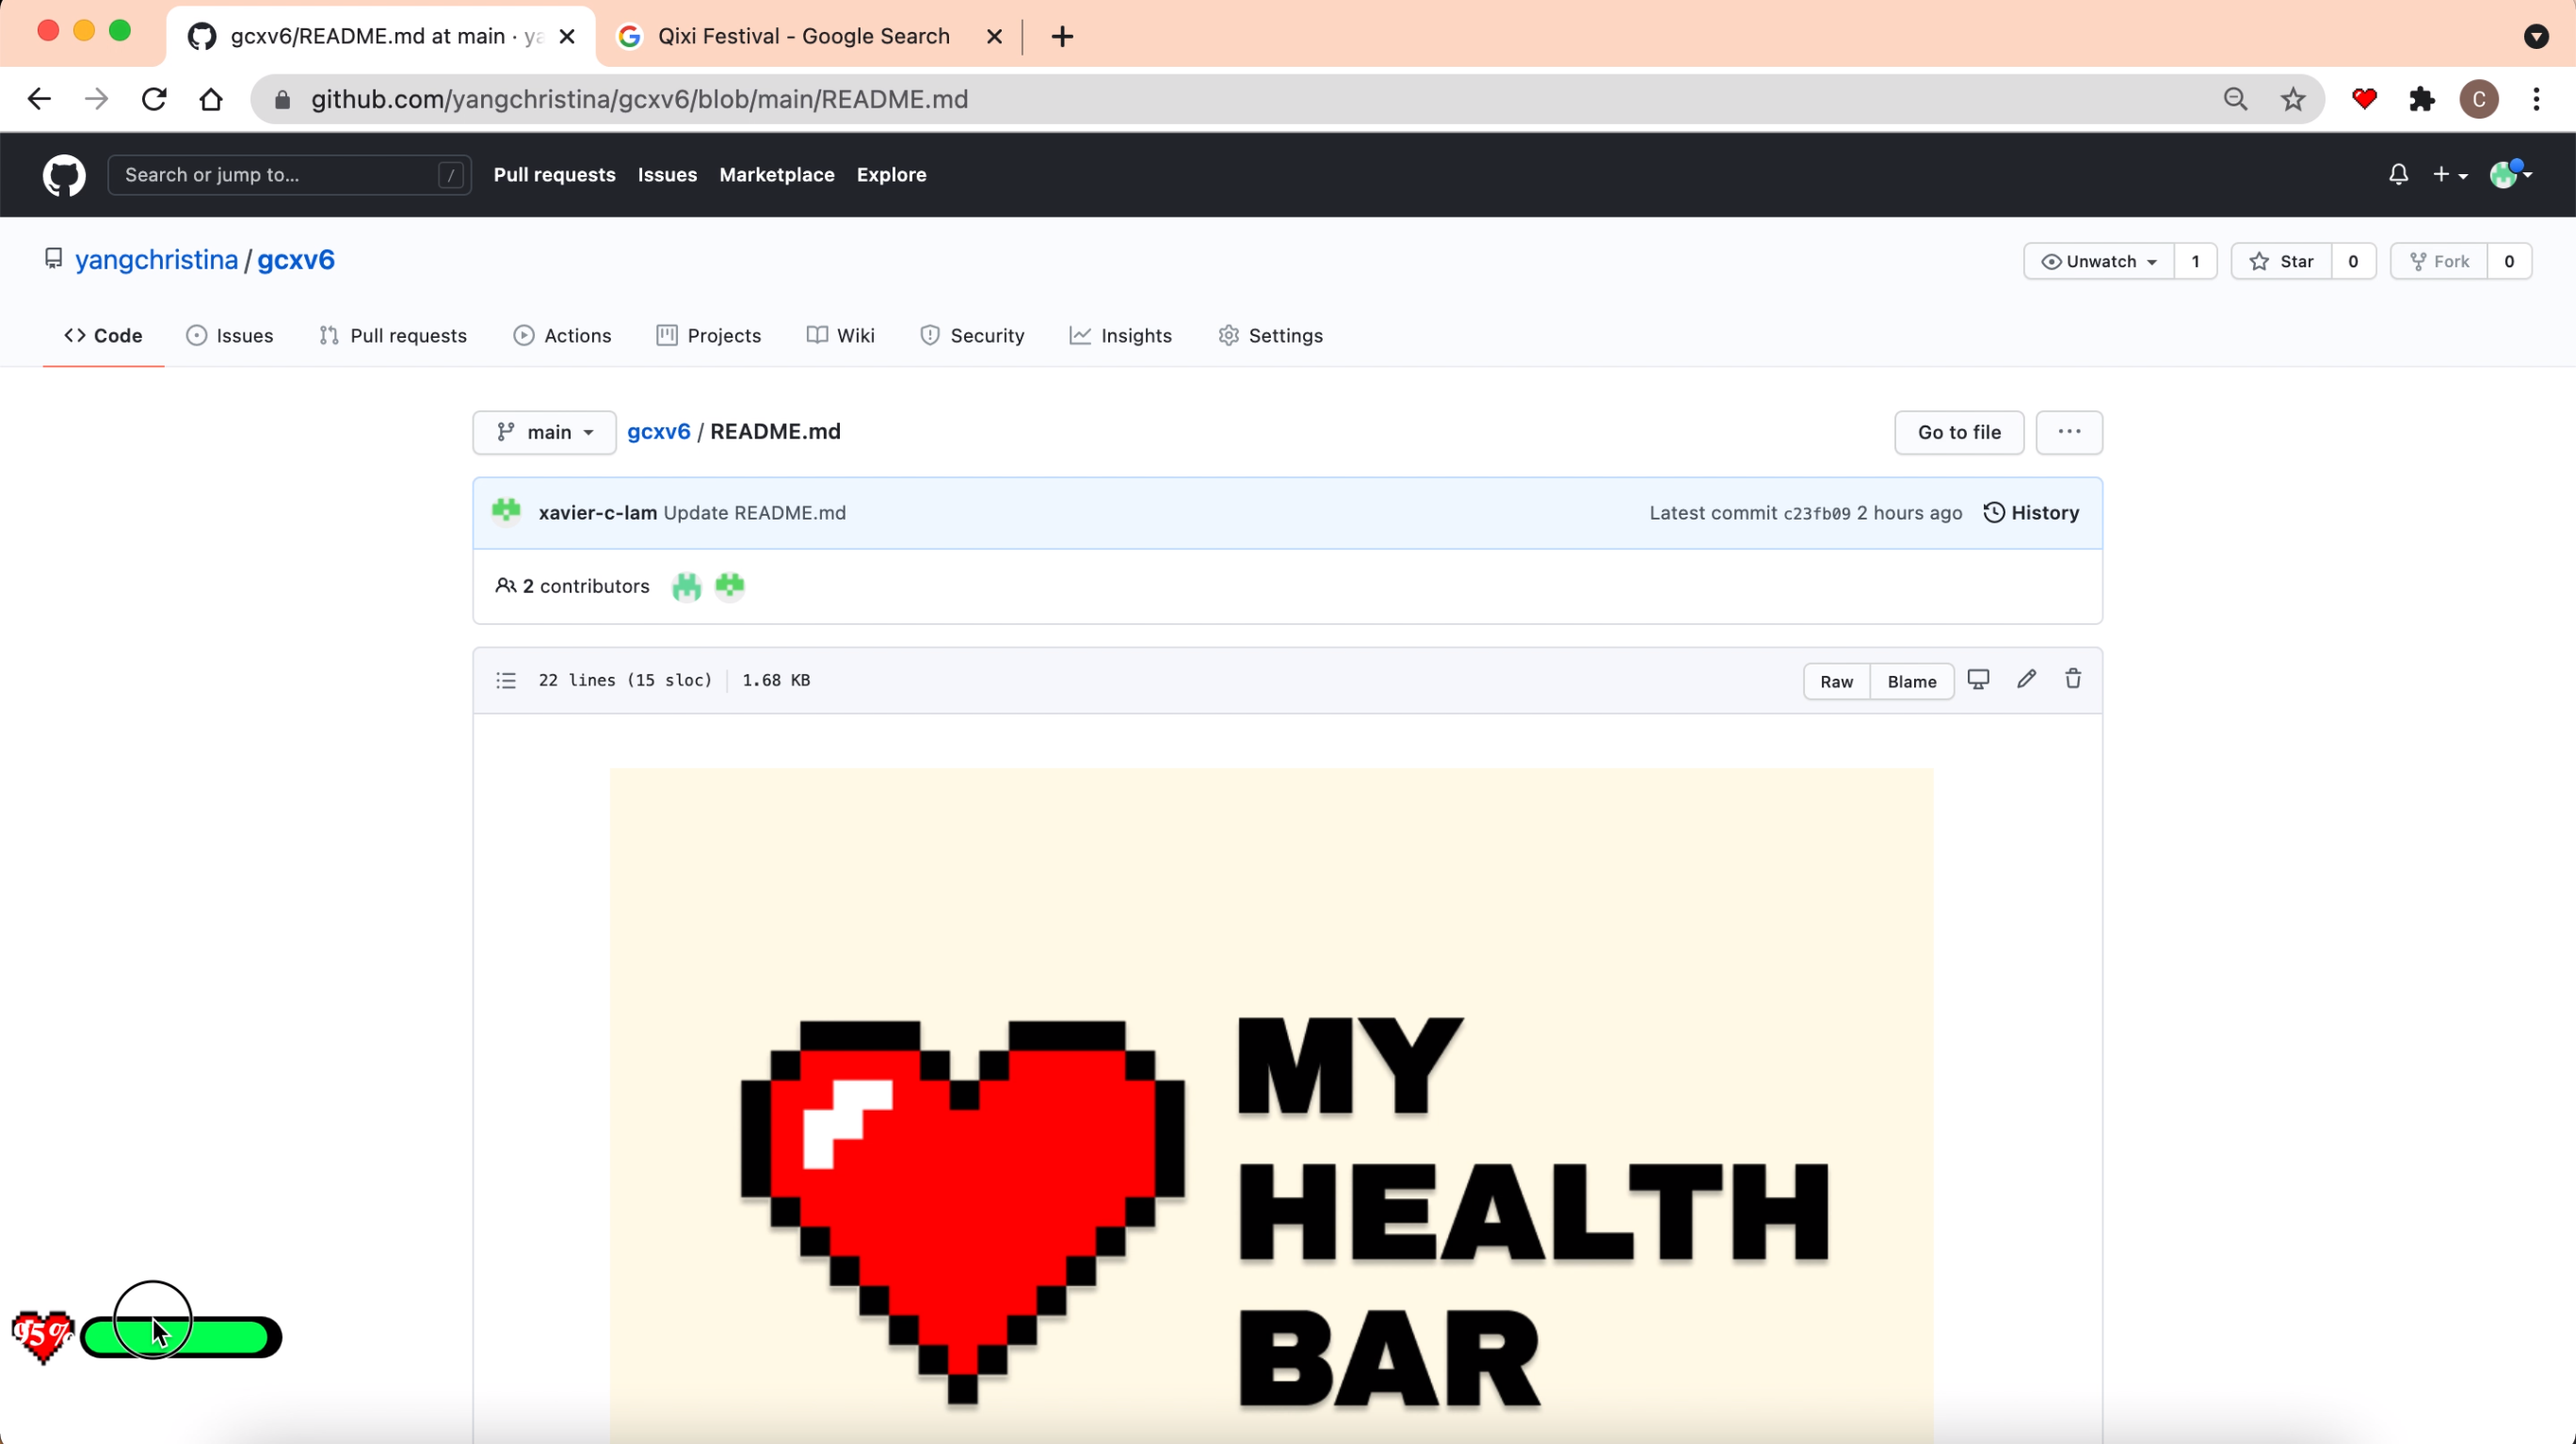The image size is (2576, 1444).
Task: Click the Raw button
Action: point(1836,682)
